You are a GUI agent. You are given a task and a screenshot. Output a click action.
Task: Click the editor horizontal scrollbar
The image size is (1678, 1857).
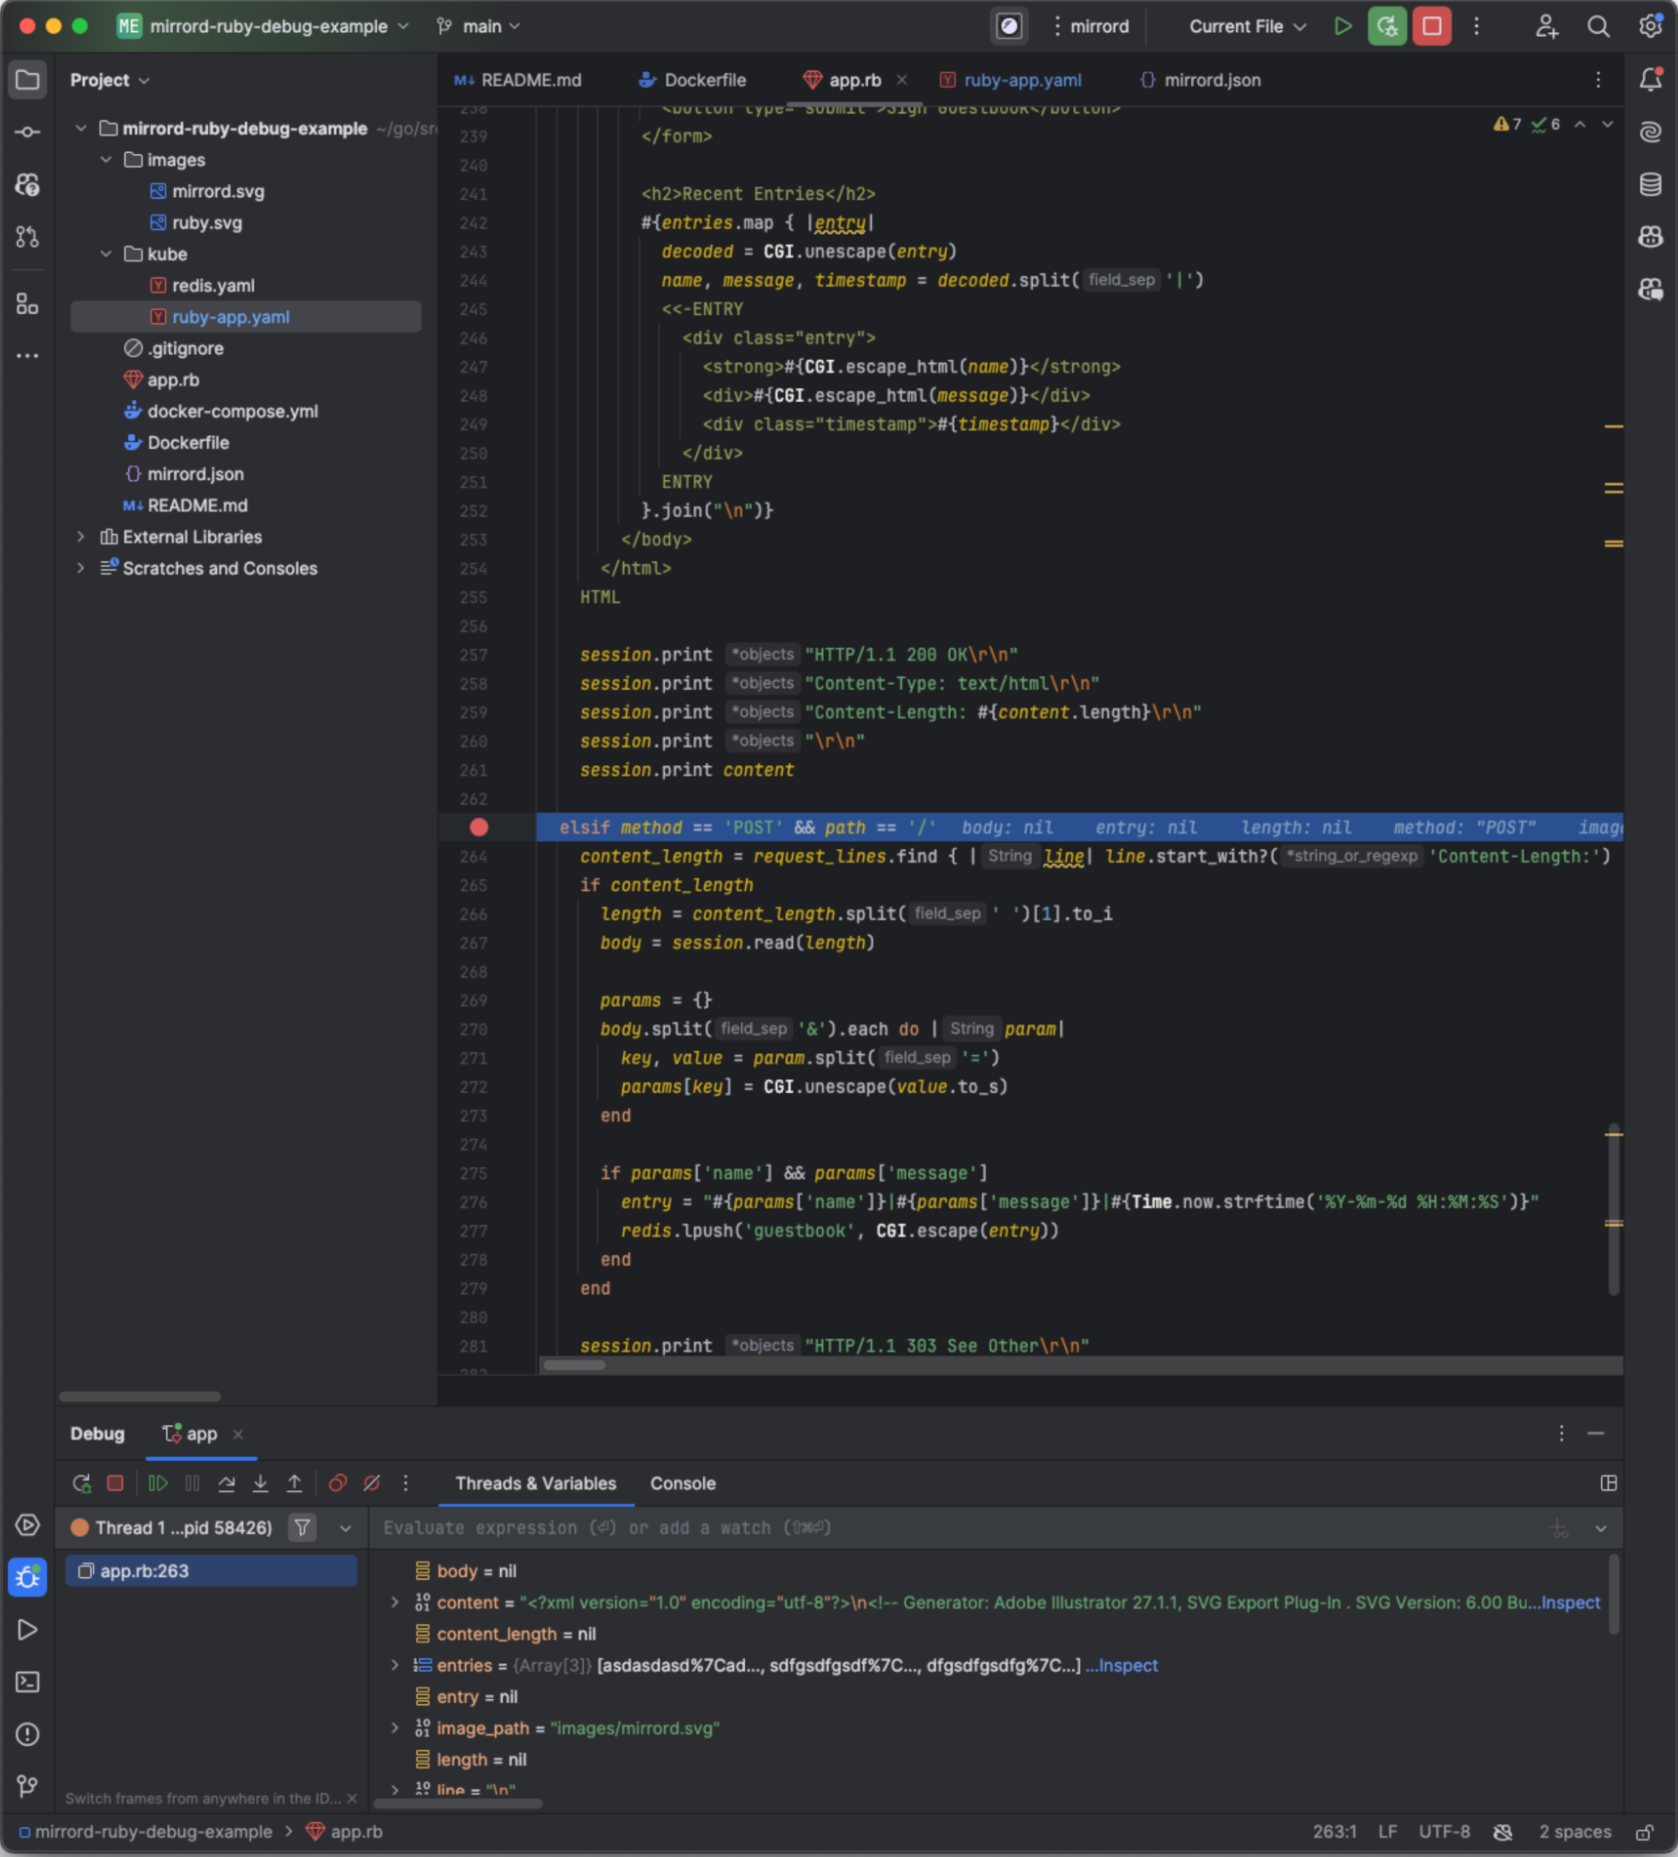click(x=574, y=1365)
